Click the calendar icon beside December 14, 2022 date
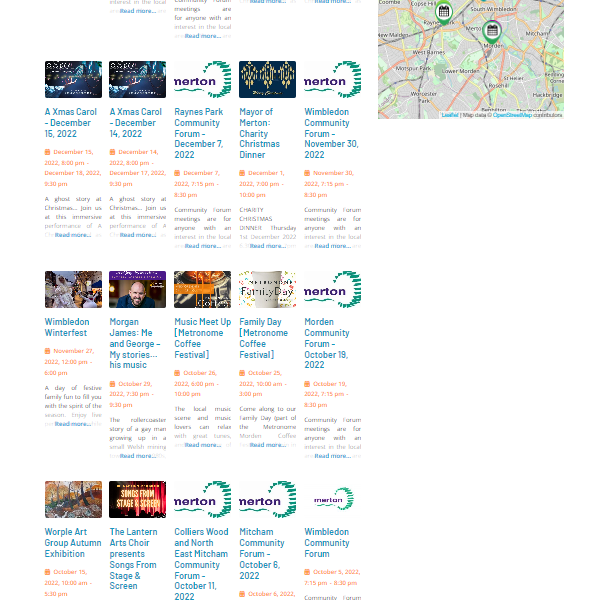 [113, 152]
